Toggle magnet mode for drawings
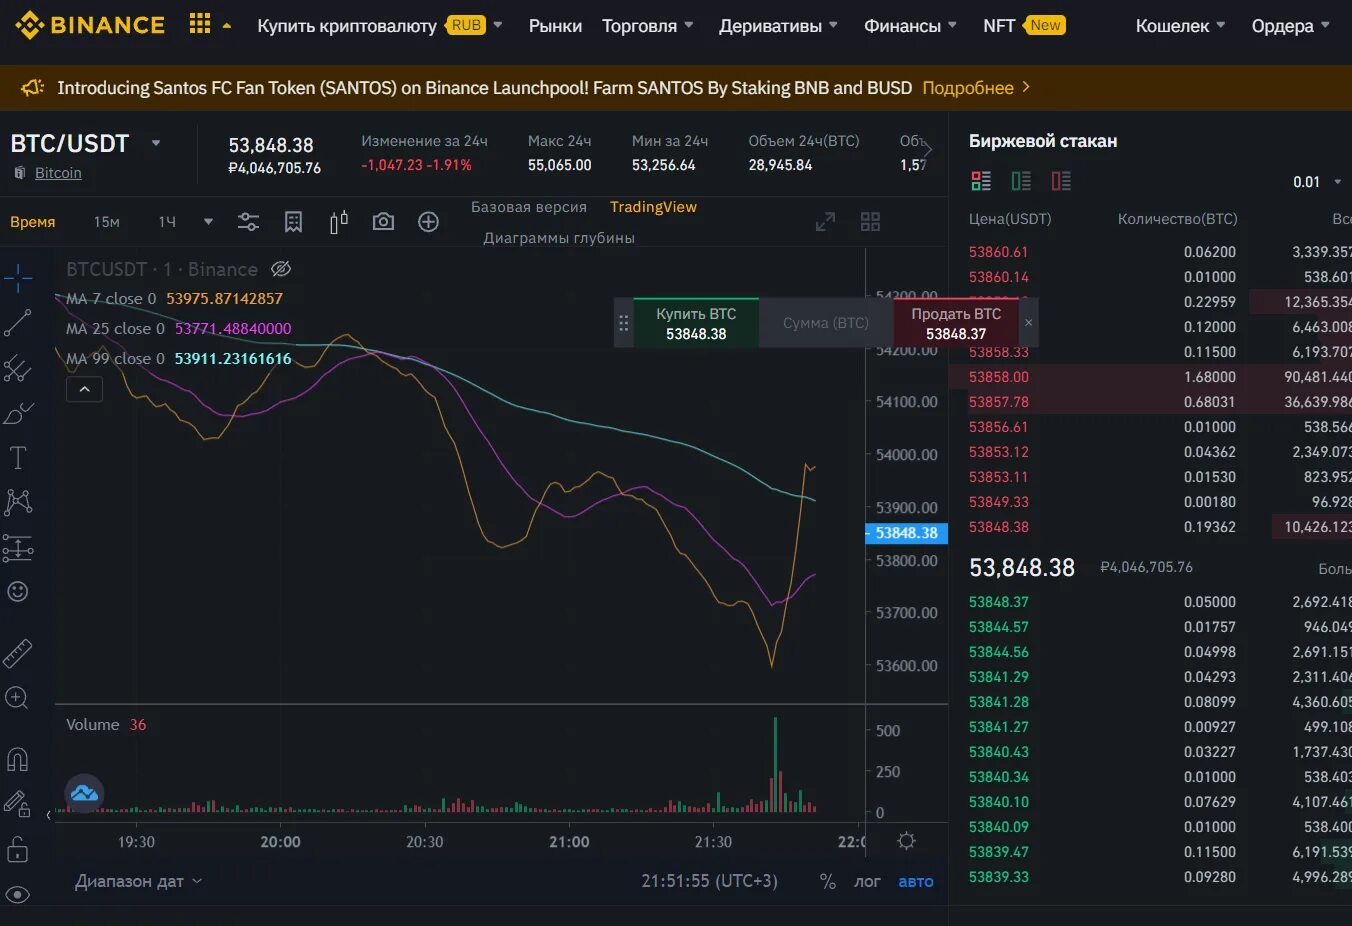1352x926 pixels. point(18,759)
